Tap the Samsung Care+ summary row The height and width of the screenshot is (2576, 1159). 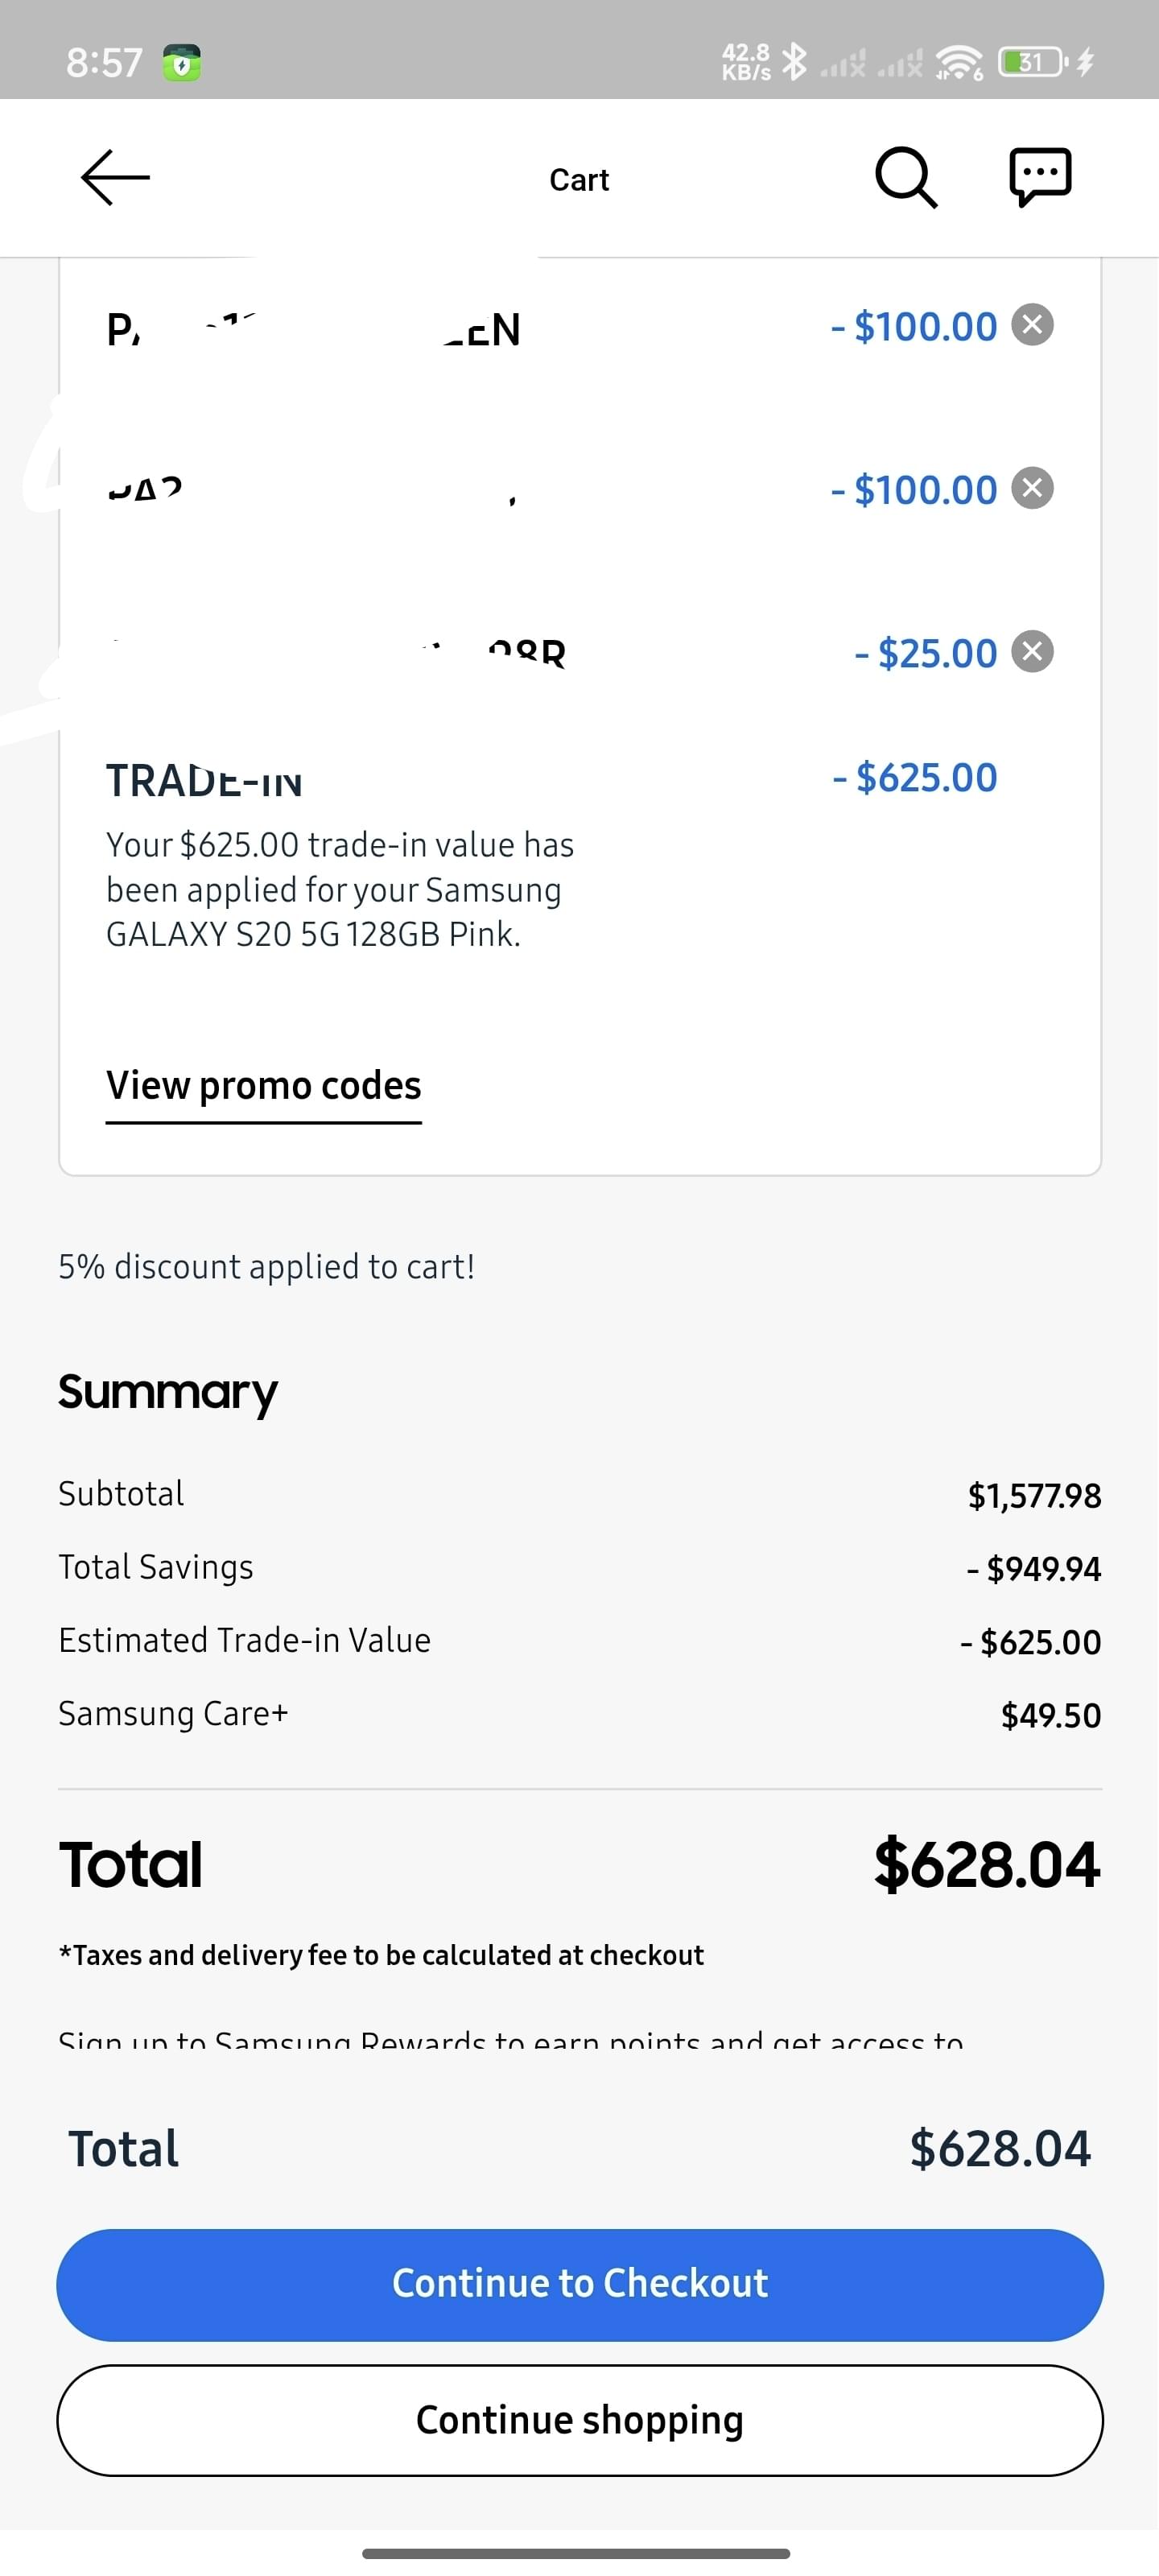(x=580, y=1714)
